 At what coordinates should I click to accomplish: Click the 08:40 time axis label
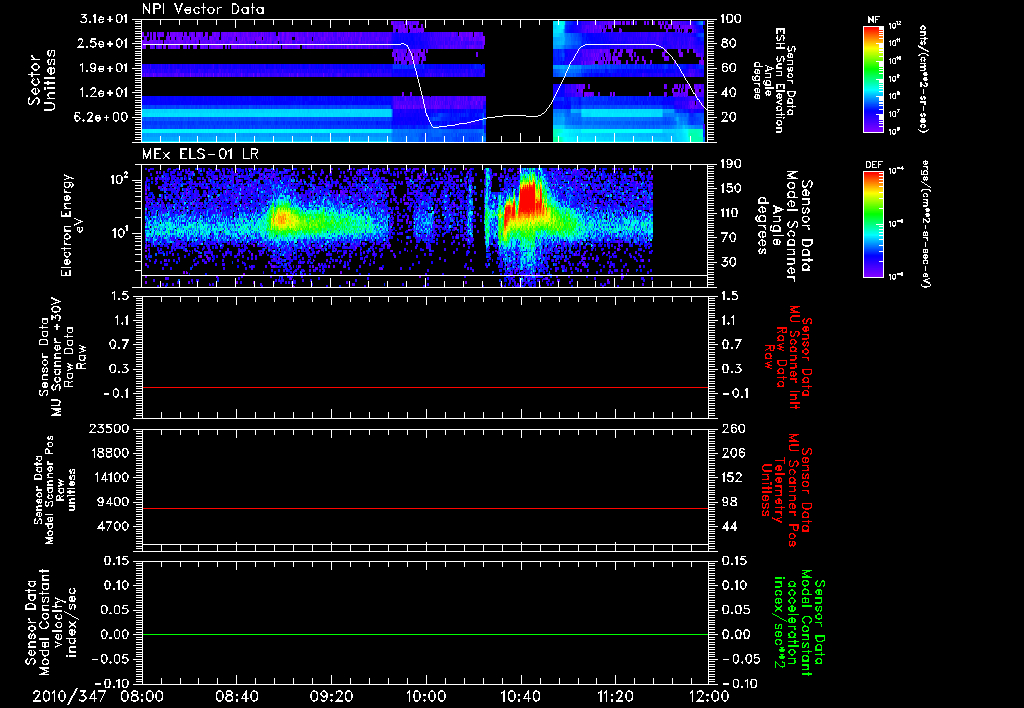tap(237, 695)
